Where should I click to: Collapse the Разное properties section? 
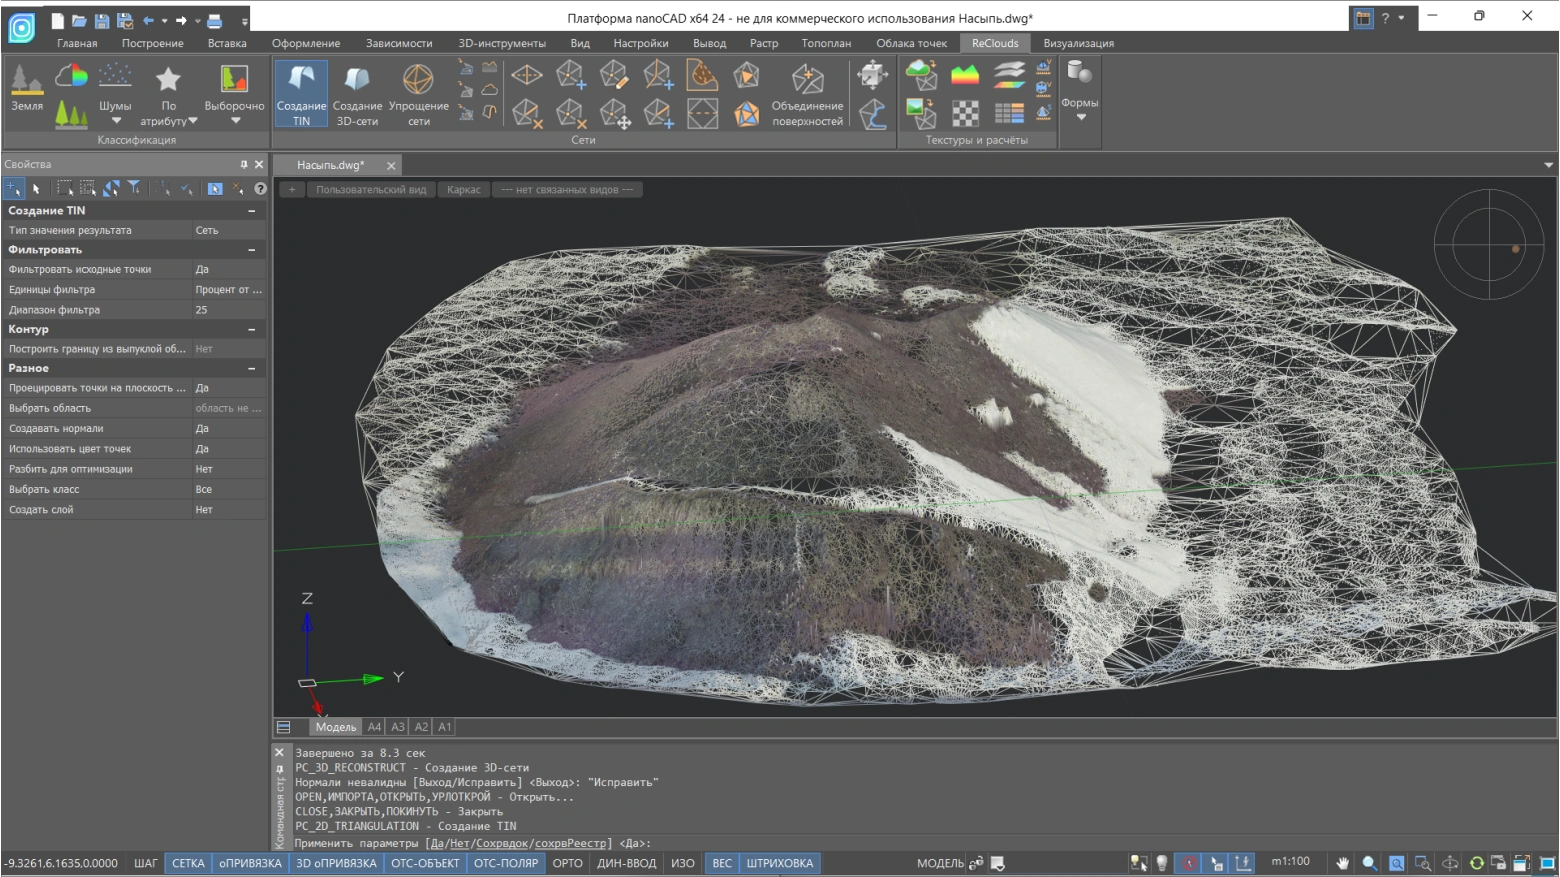click(x=252, y=369)
